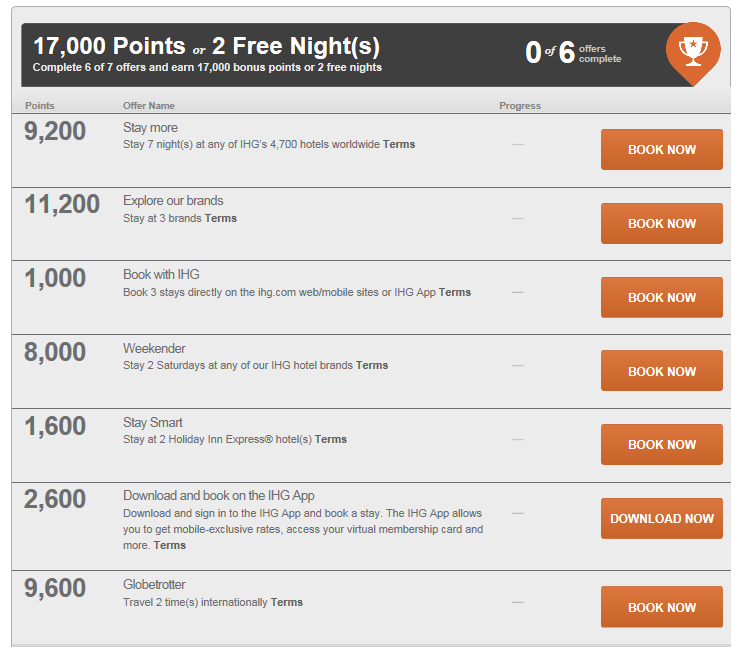Select the Globetrotter offer title
This screenshot has height=647, width=745.
[x=154, y=584]
